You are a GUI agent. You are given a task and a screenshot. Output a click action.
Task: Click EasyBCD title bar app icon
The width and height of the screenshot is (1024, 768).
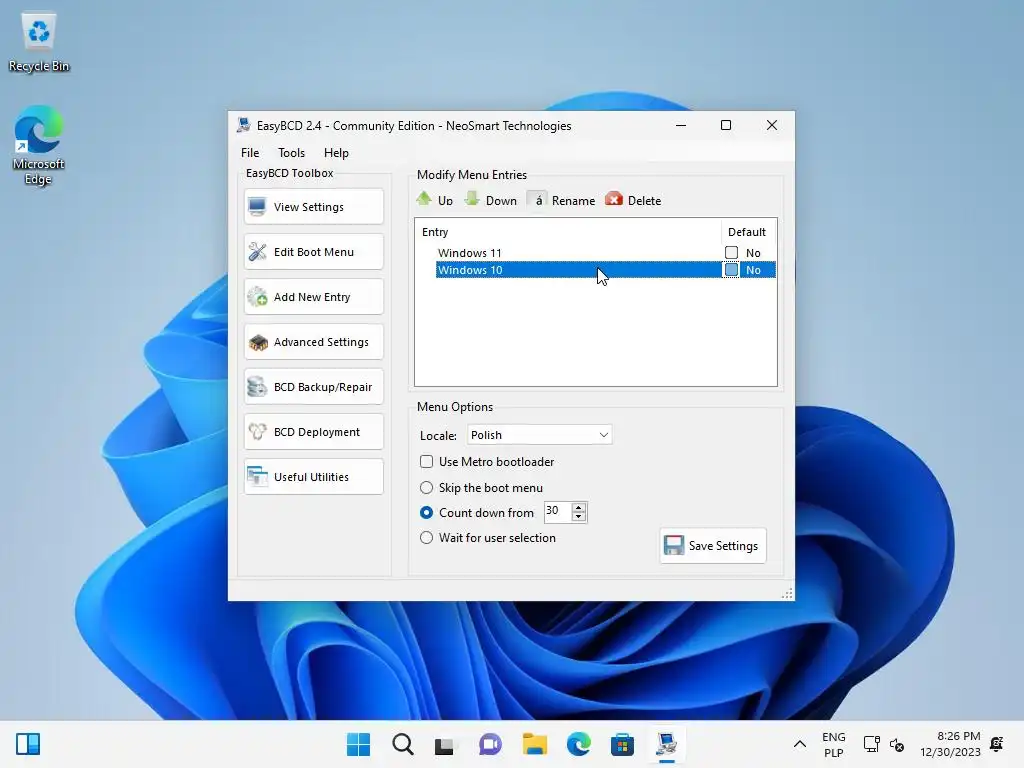pos(244,125)
